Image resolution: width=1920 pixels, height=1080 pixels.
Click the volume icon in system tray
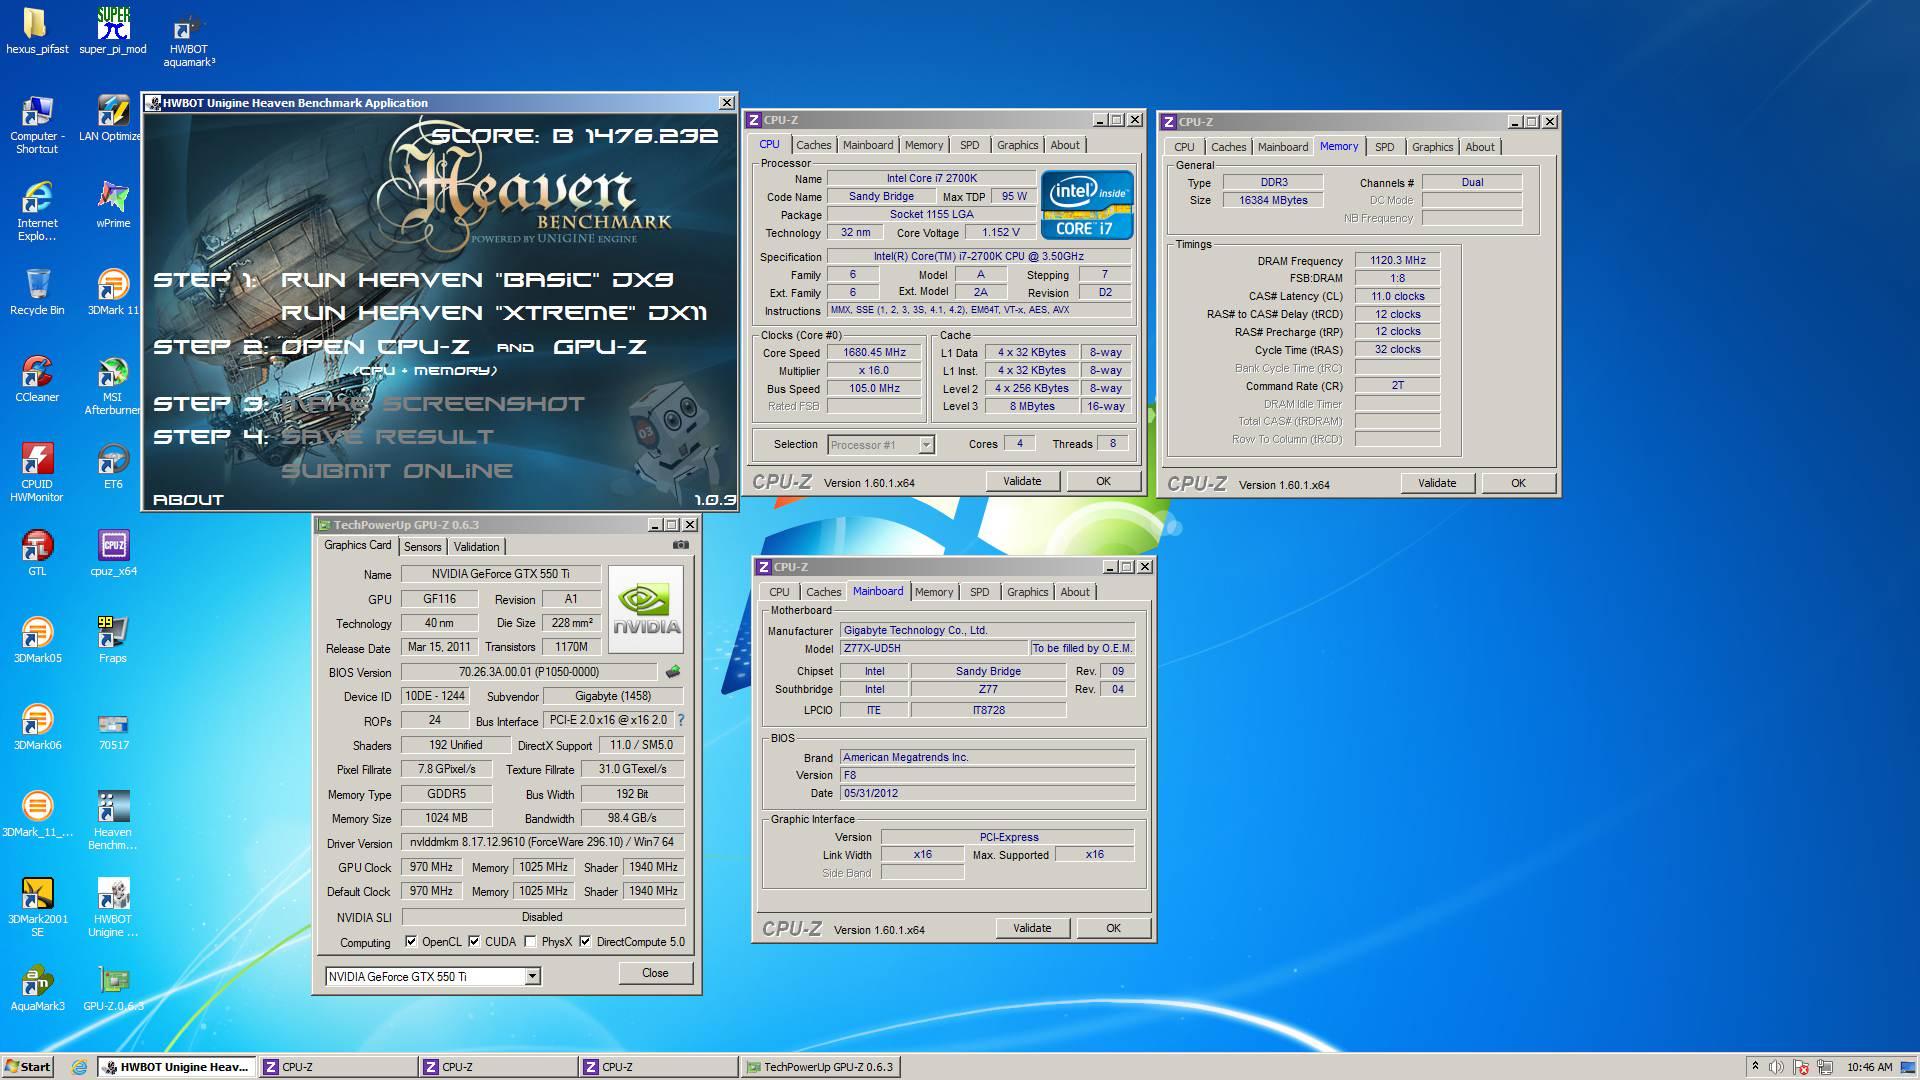1777,1067
